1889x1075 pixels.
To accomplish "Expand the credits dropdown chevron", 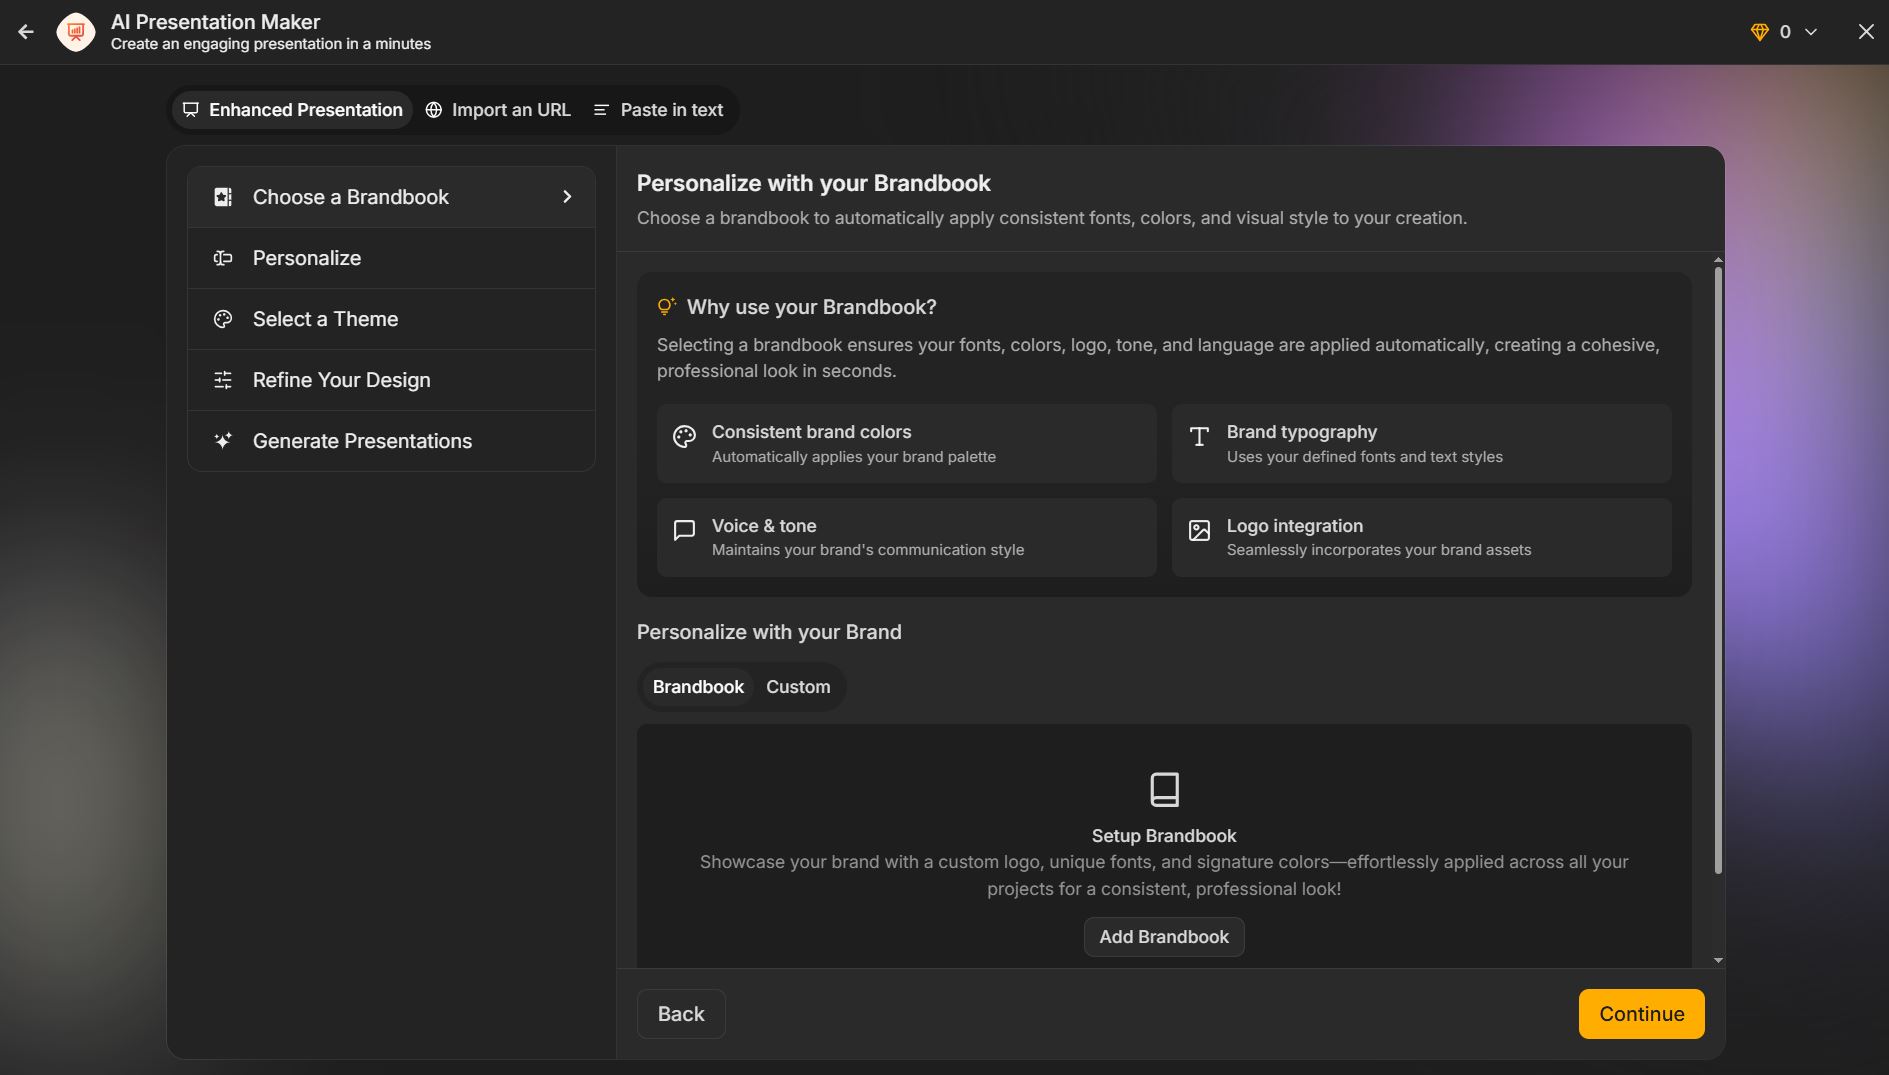I will coord(1810,32).
